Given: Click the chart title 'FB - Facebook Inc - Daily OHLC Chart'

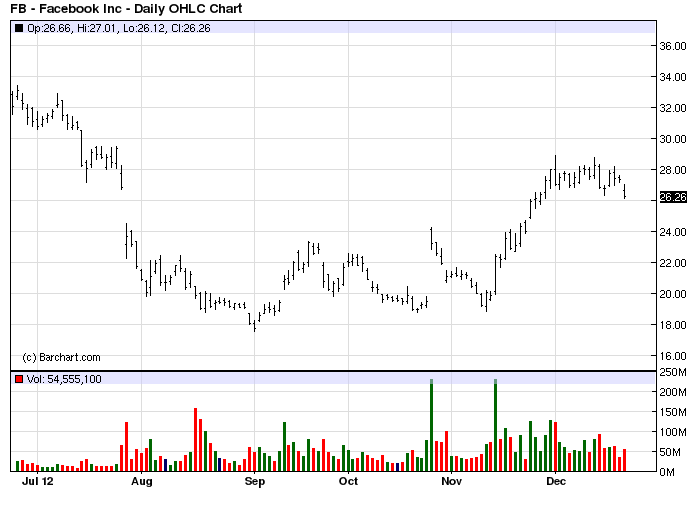Looking at the screenshot, I should tap(126, 8).
